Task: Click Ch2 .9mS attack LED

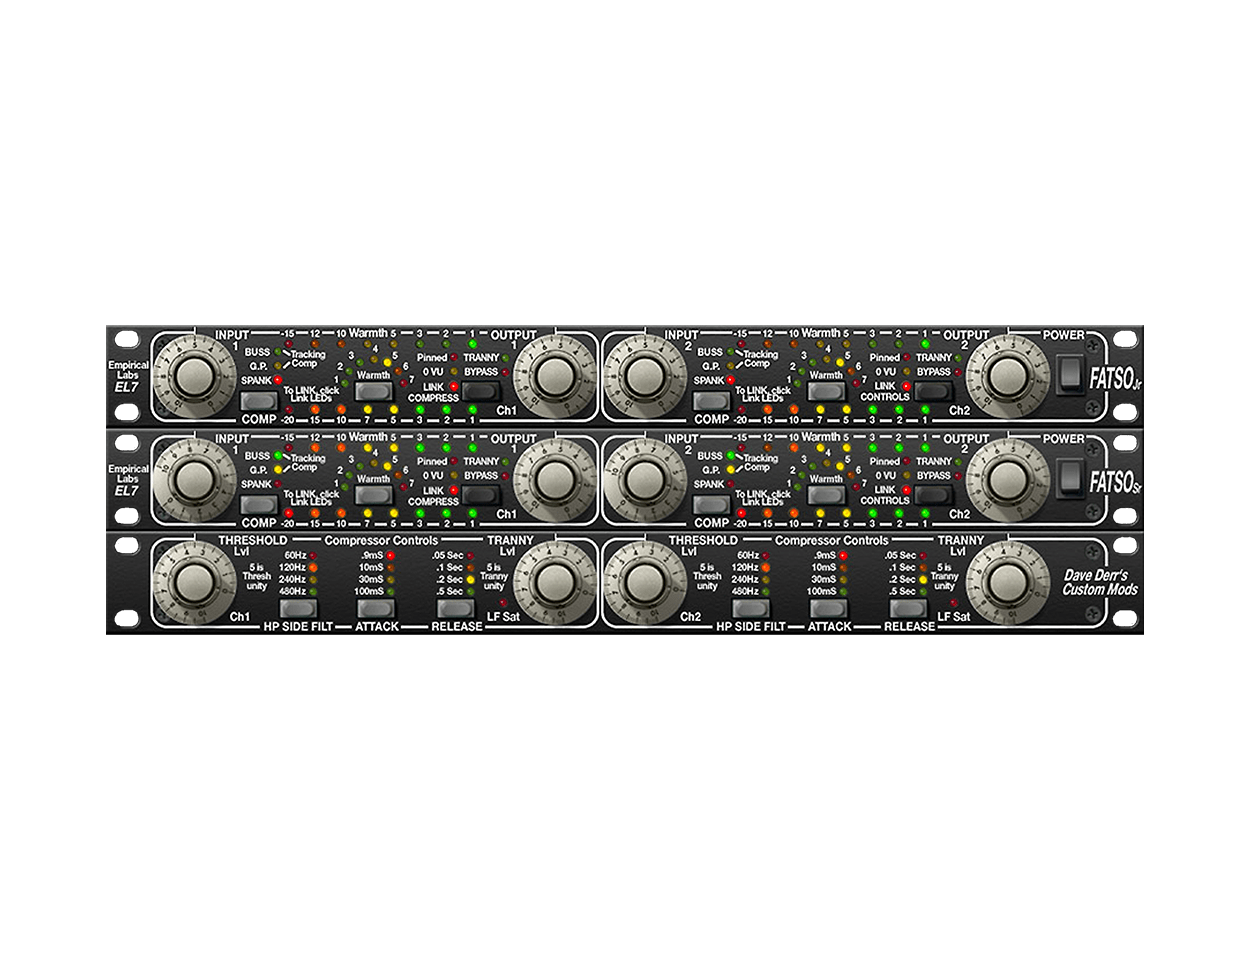Action: point(844,555)
